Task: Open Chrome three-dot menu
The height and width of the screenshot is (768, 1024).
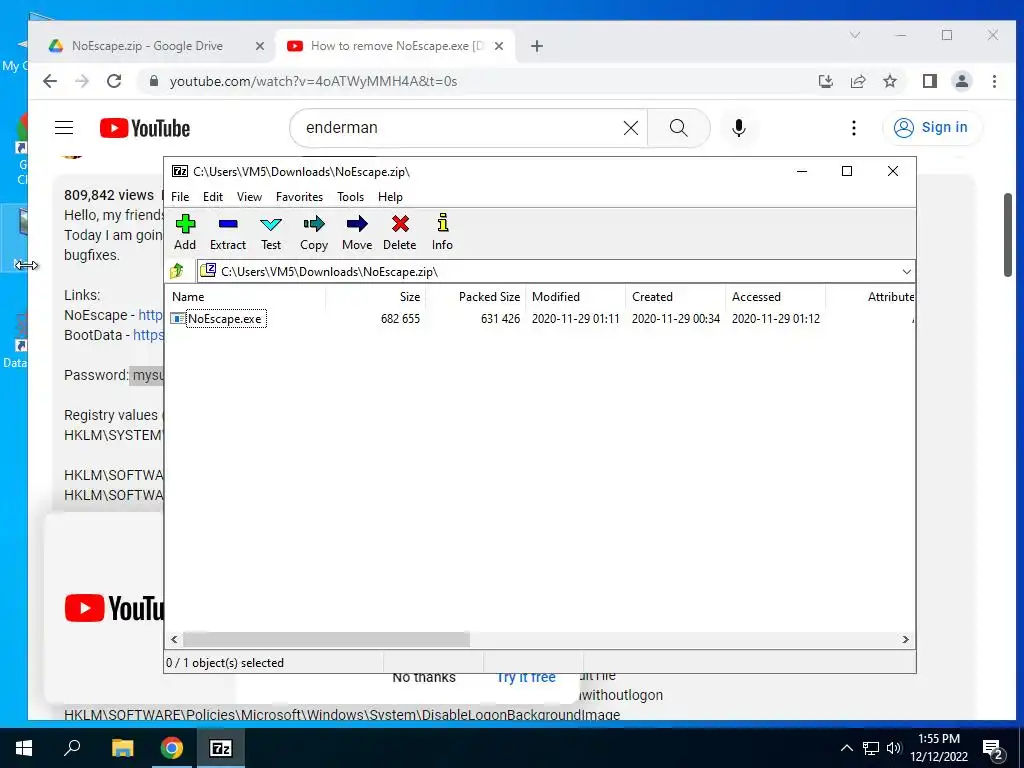Action: (994, 81)
